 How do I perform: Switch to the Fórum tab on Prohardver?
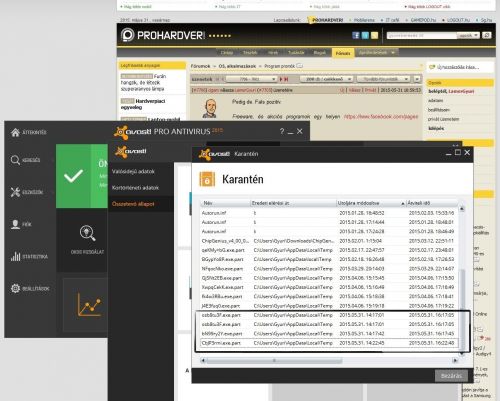click(343, 53)
